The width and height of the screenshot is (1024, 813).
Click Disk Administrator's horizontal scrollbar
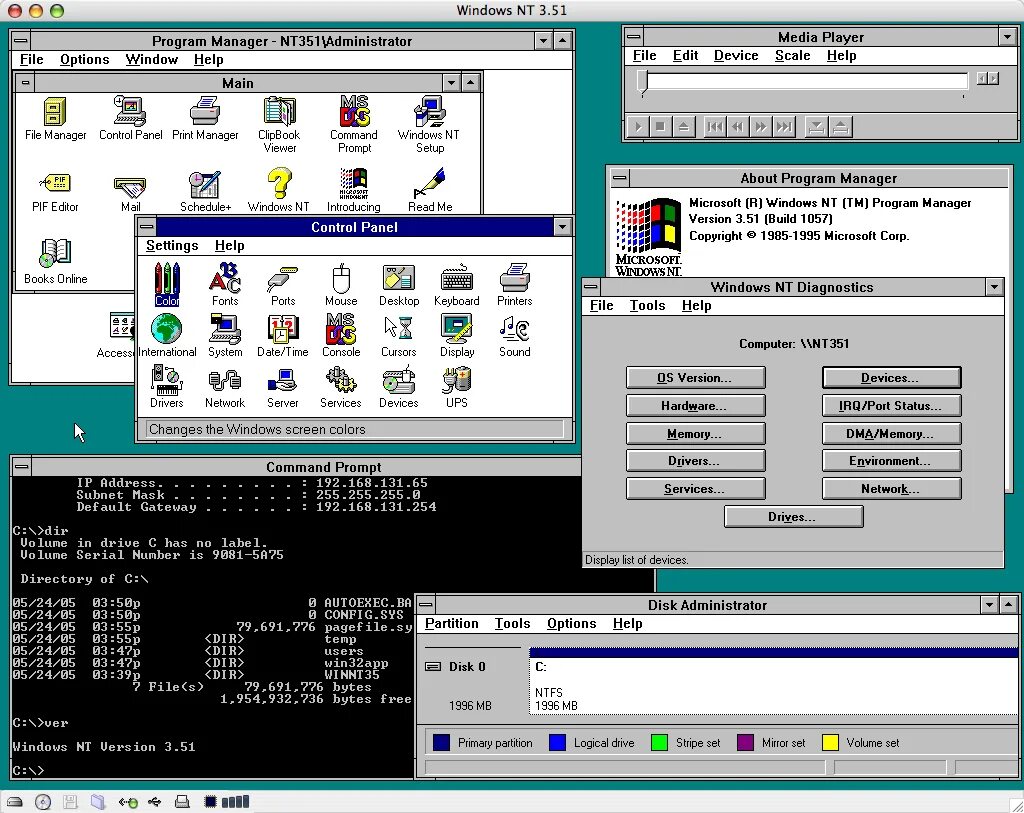[x=700, y=765]
